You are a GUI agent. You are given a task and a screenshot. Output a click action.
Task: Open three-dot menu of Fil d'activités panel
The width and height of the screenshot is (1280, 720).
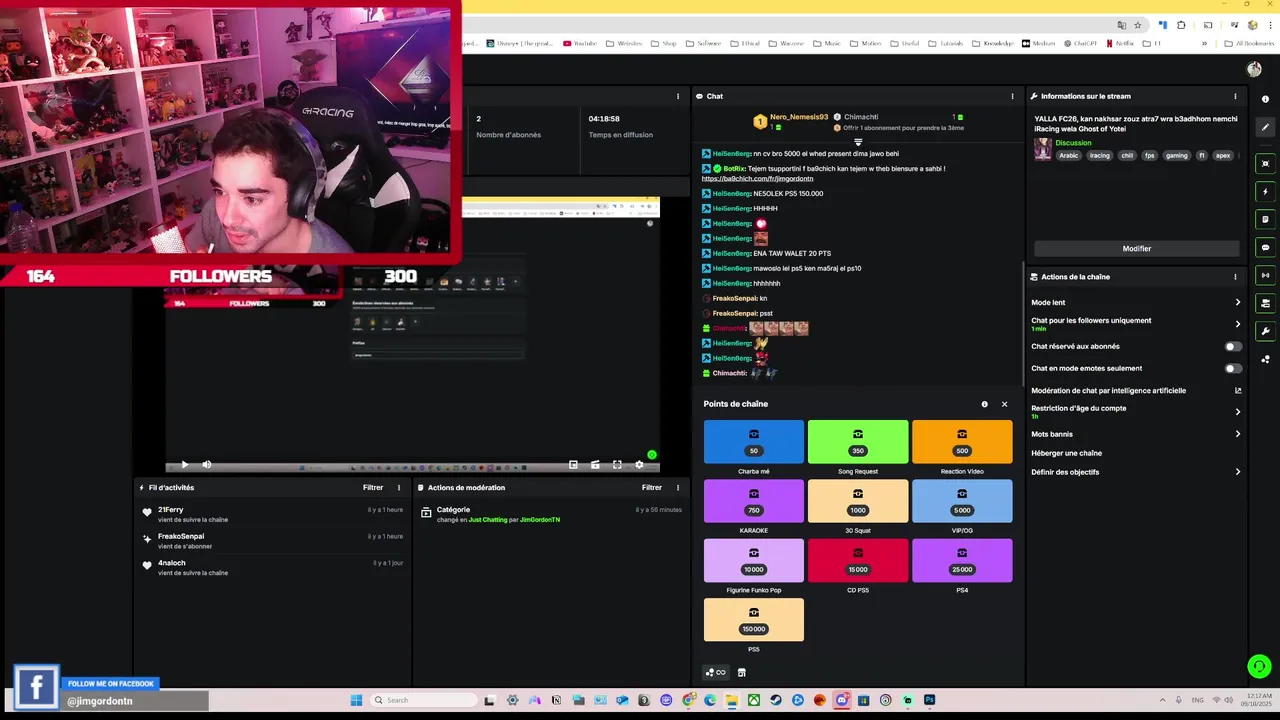coord(399,488)
